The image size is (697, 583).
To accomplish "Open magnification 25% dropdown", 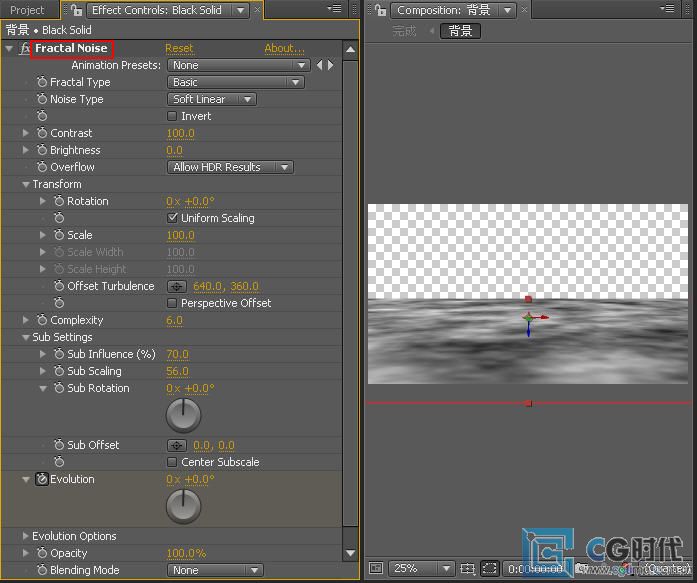I will [x=421, y=568].
